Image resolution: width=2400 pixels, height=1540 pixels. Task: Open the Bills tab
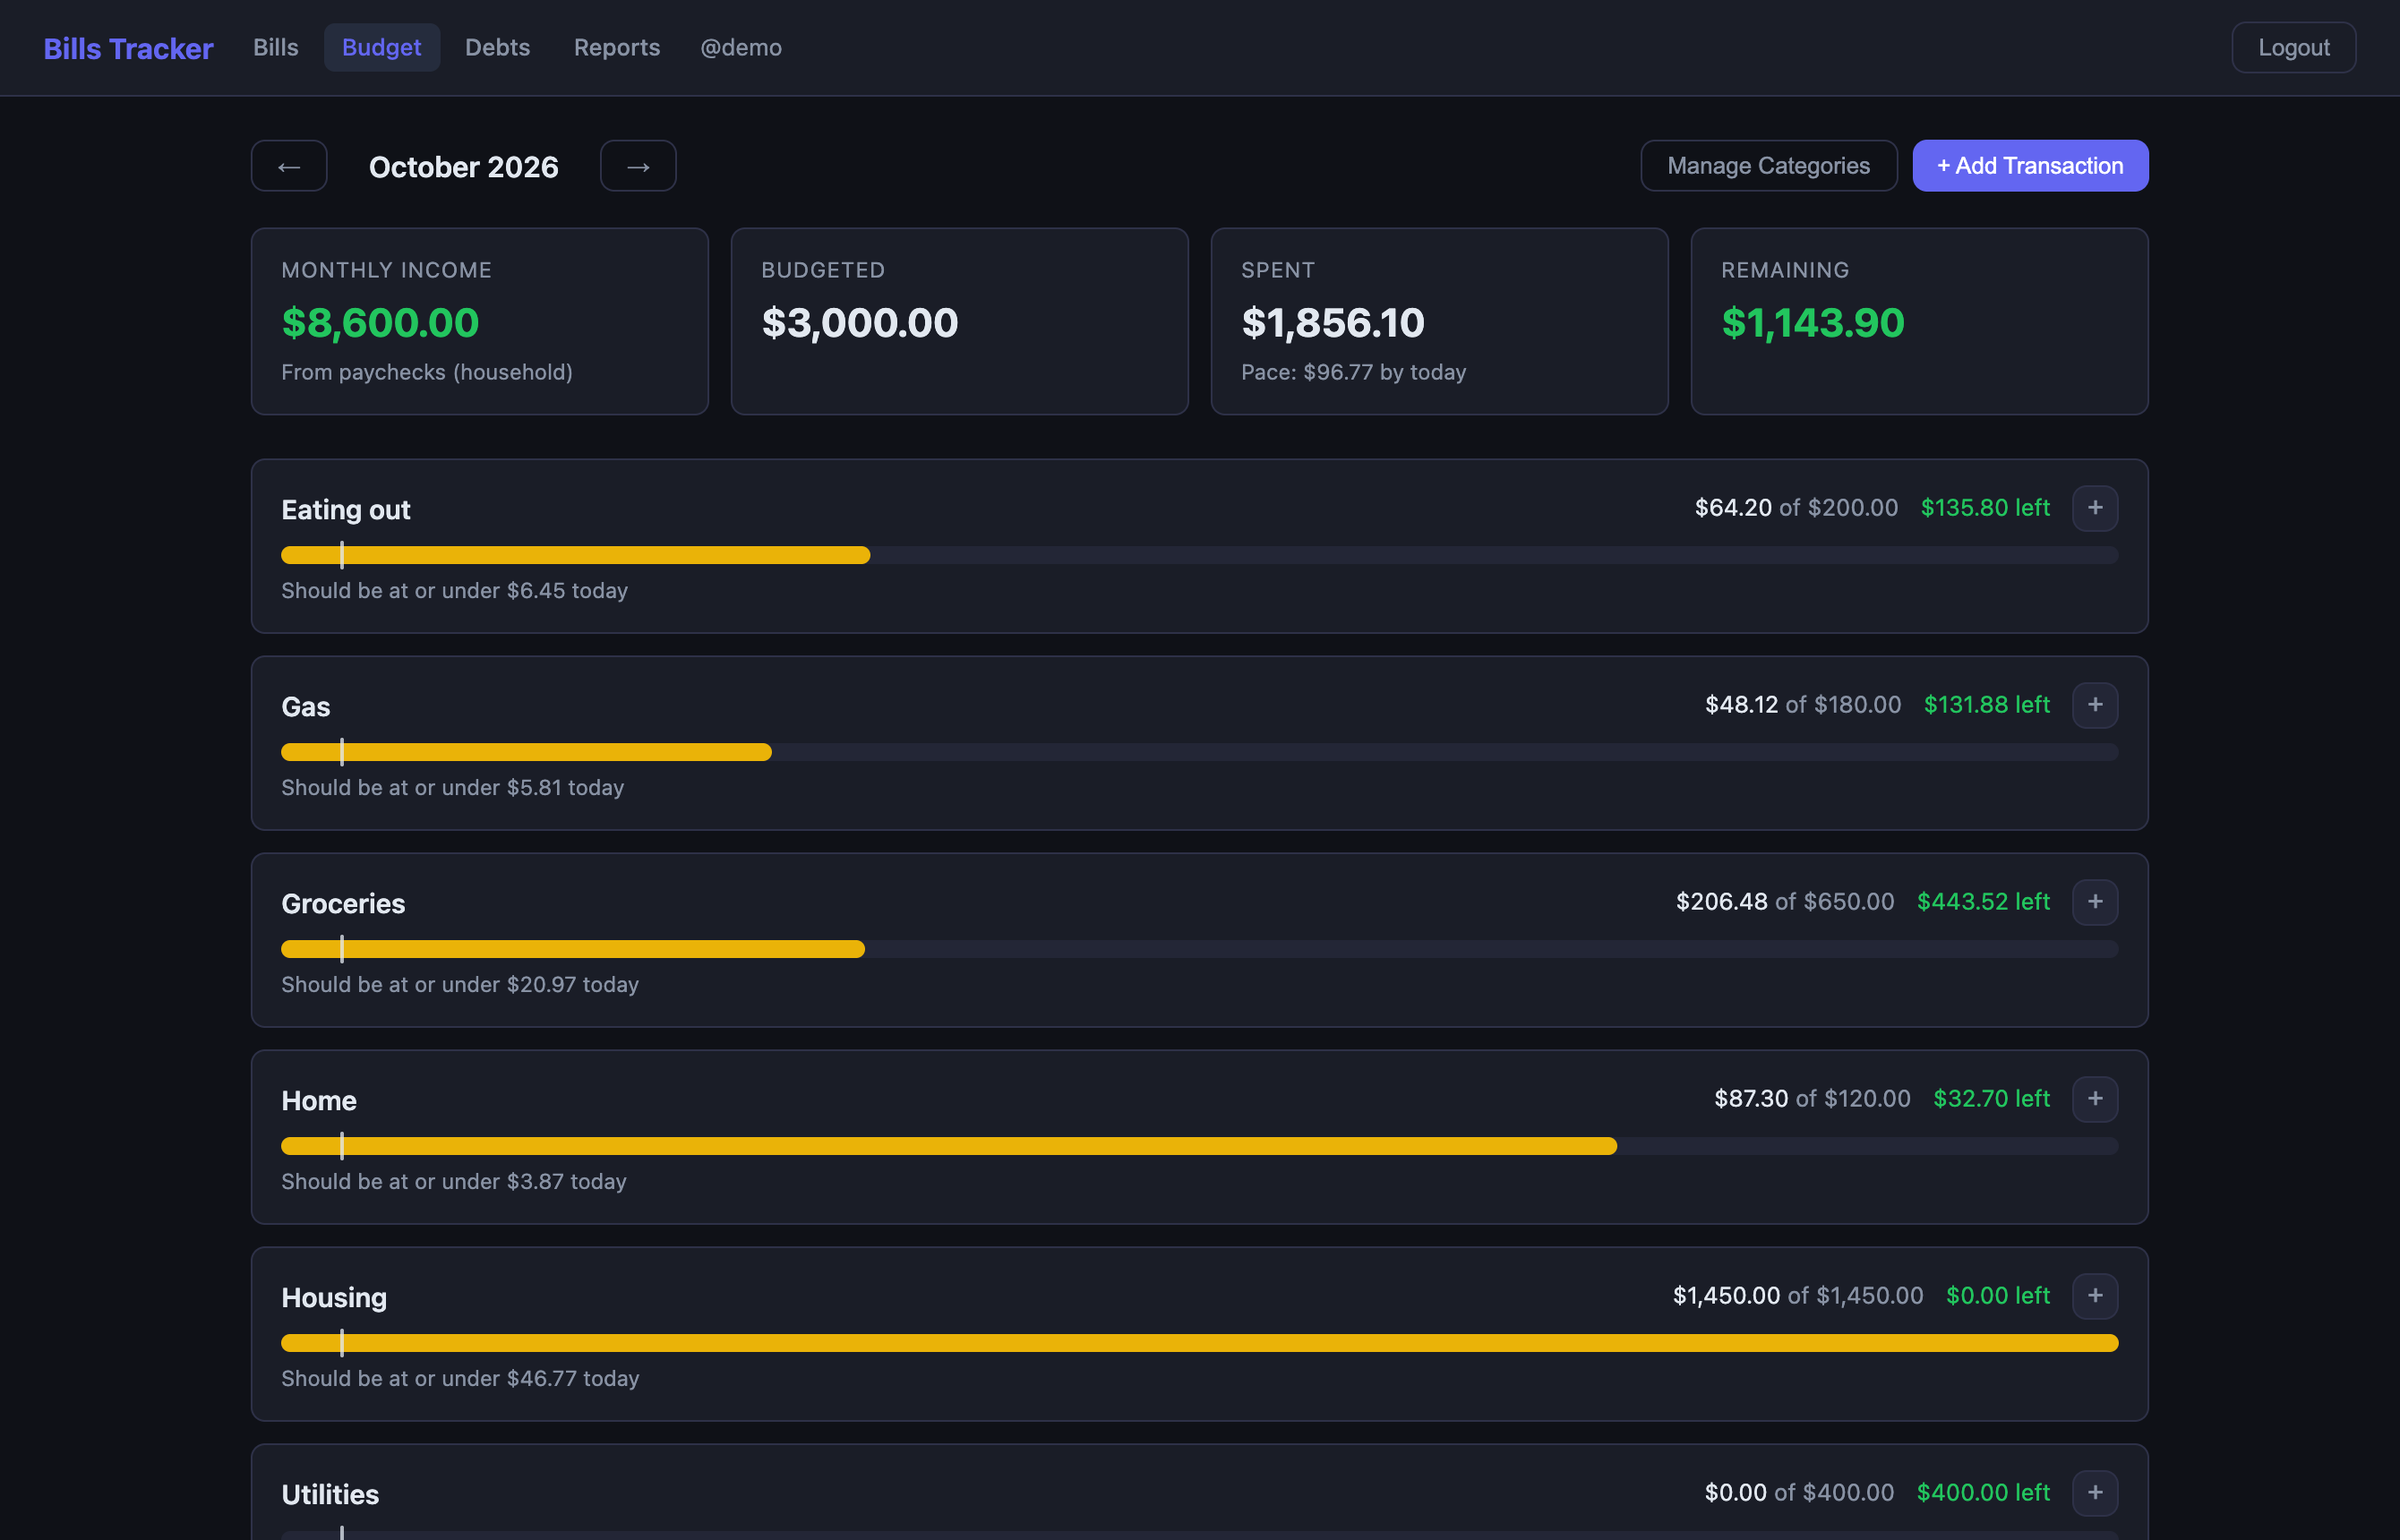[x=276, y=47]
